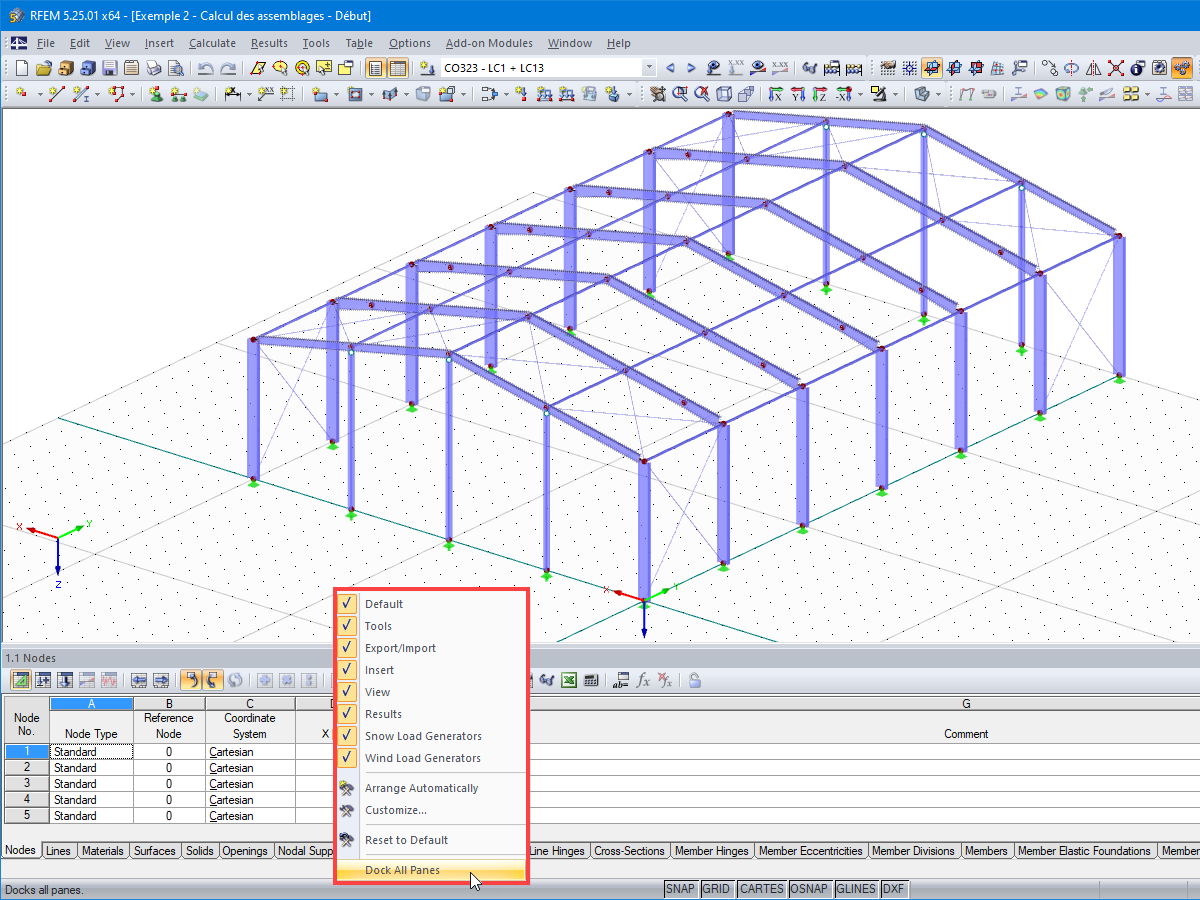Click the Excel export icon in table toolbar
1200x900 pixels.
(x=568, y=680)
